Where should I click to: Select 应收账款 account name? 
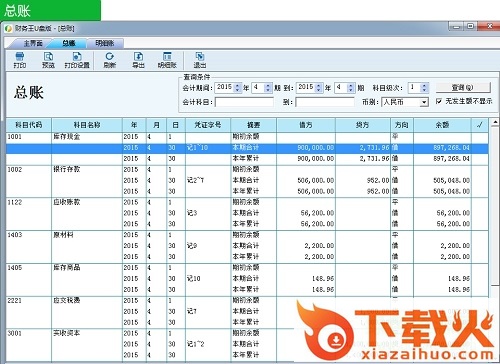click(67, 202)
